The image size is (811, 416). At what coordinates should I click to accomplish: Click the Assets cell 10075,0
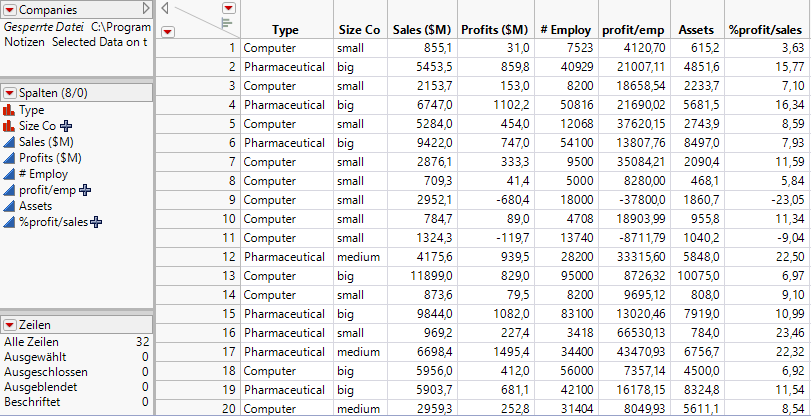click(x=697, y=276)
